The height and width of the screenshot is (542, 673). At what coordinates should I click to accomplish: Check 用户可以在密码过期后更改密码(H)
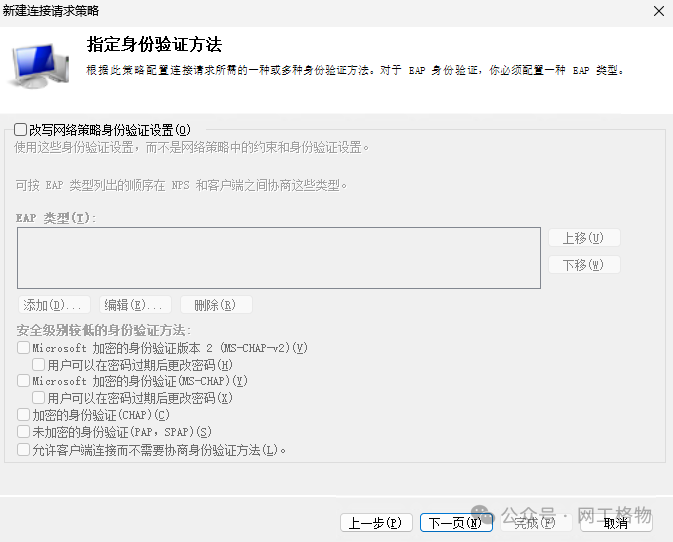point(38,364)
